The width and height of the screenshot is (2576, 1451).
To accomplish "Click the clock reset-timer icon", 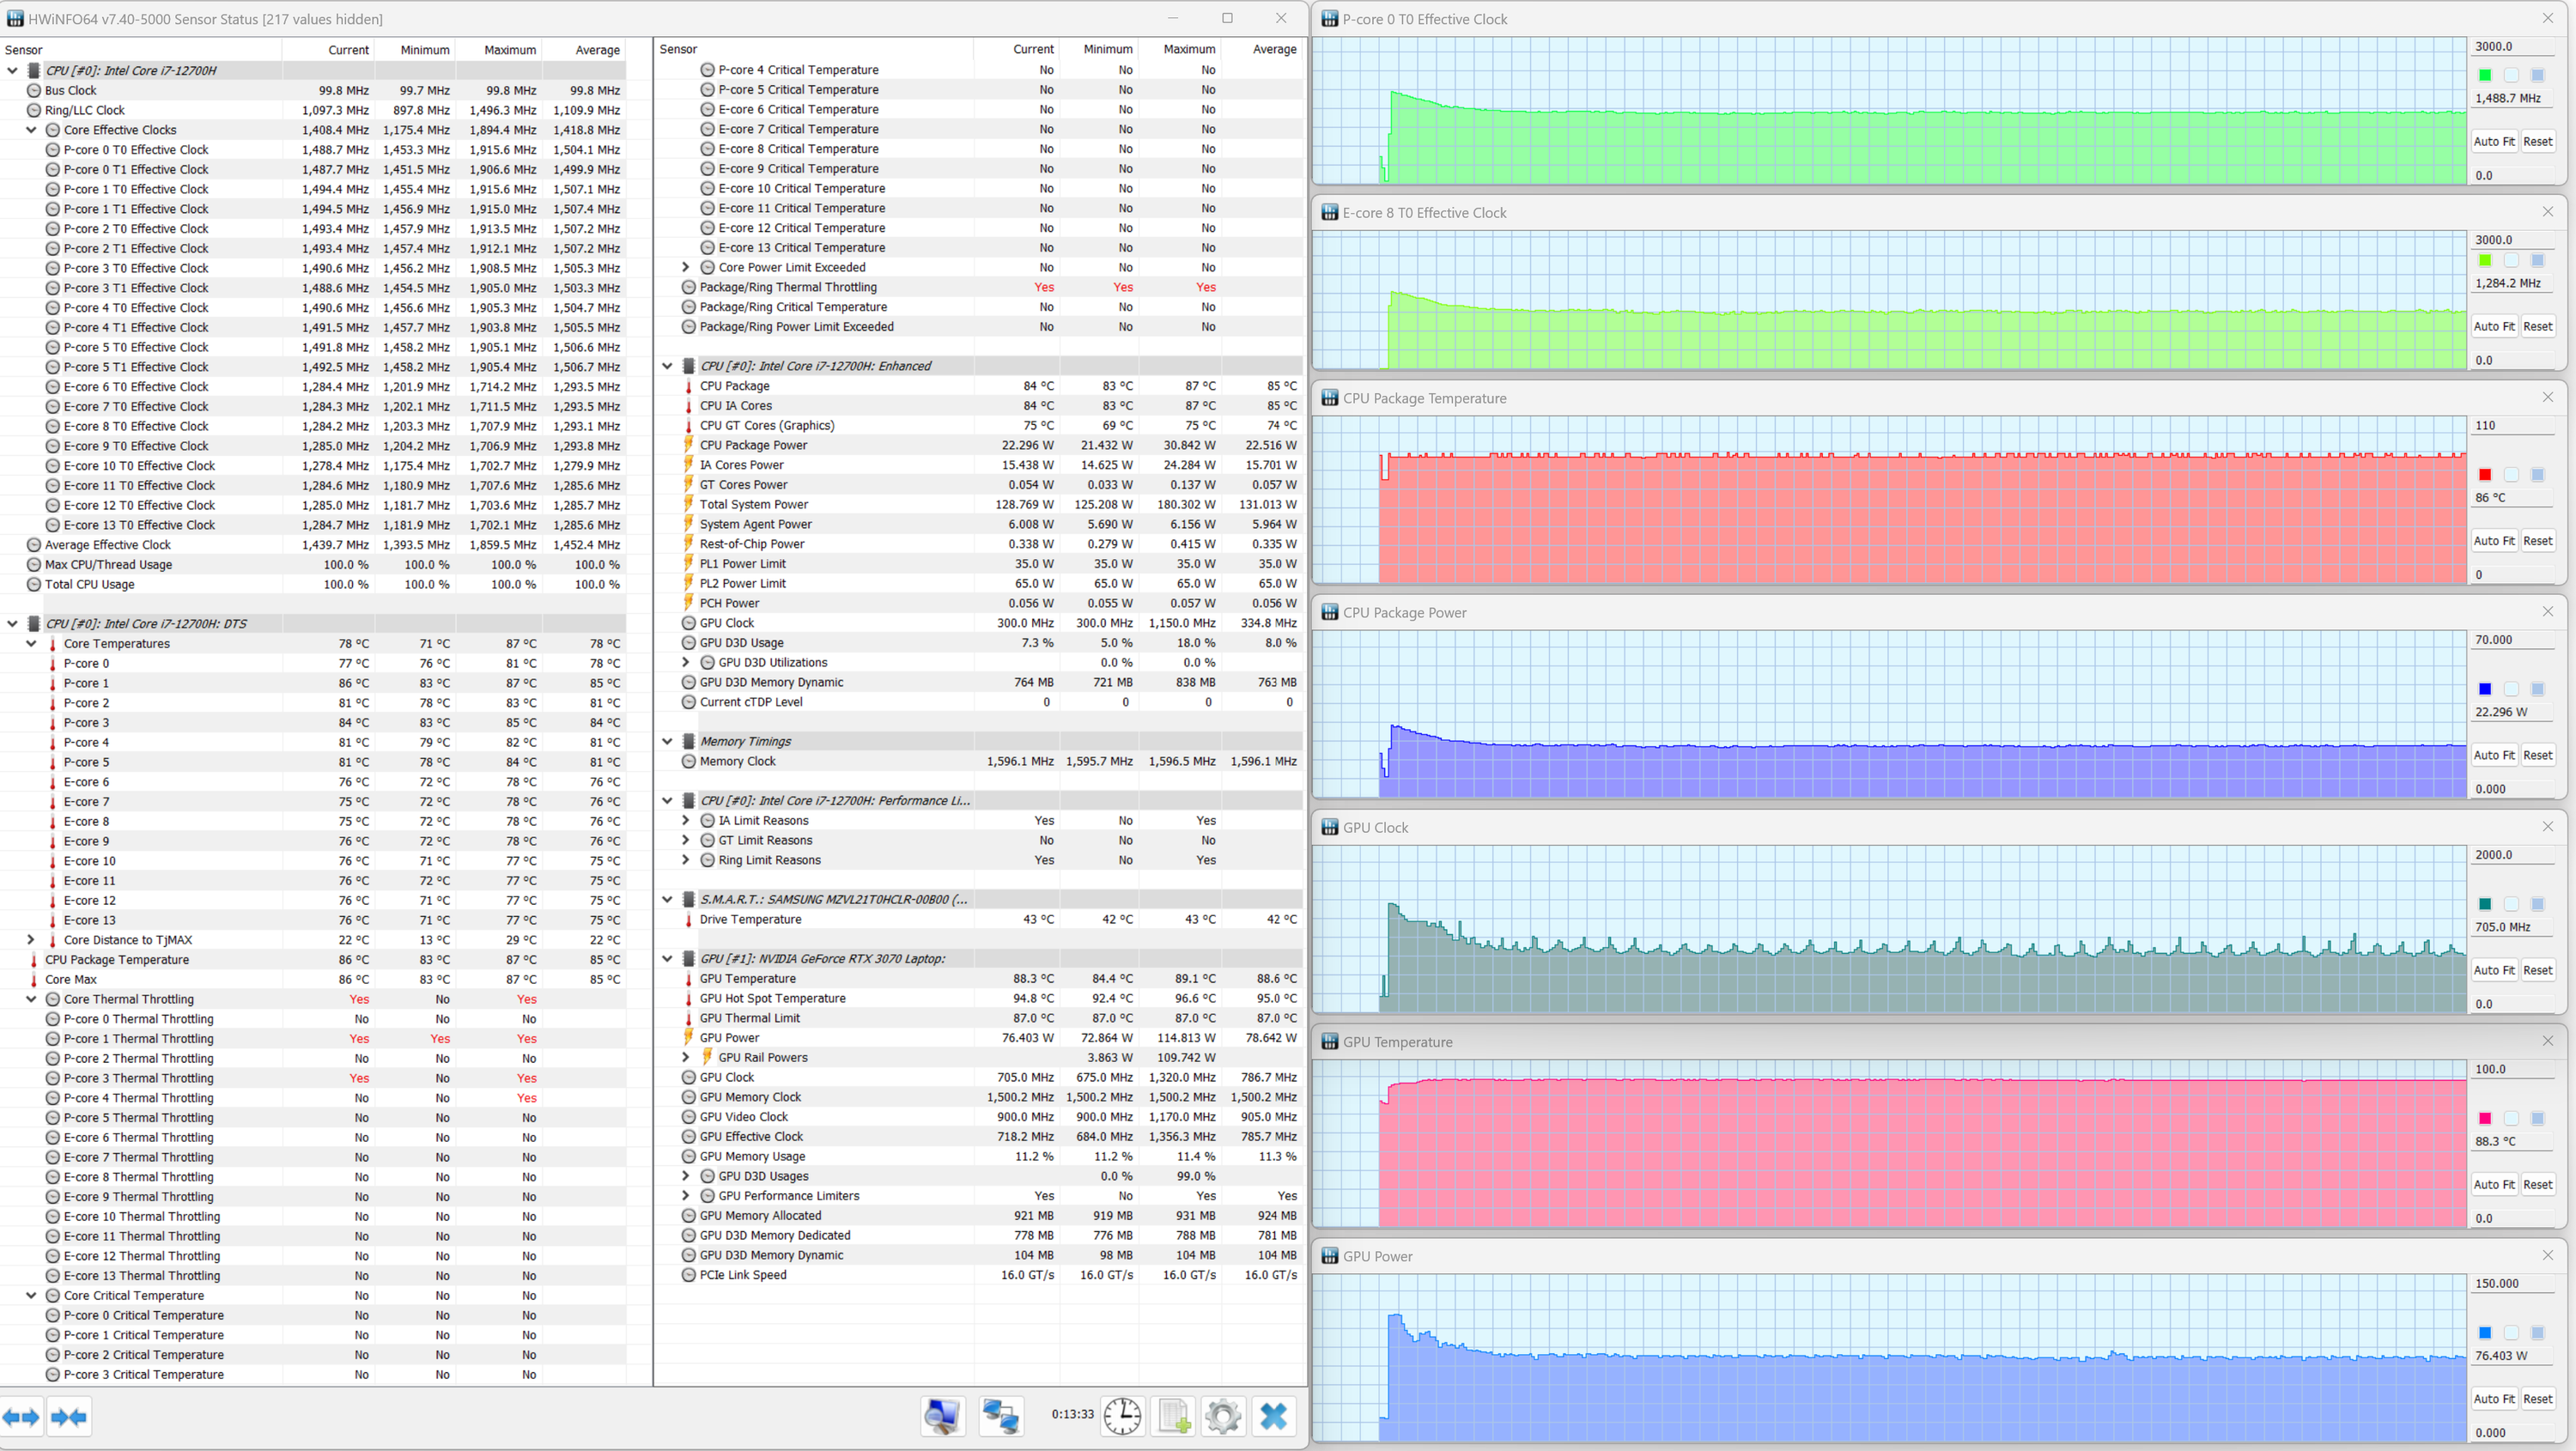I will [x=1122, y=1416].
